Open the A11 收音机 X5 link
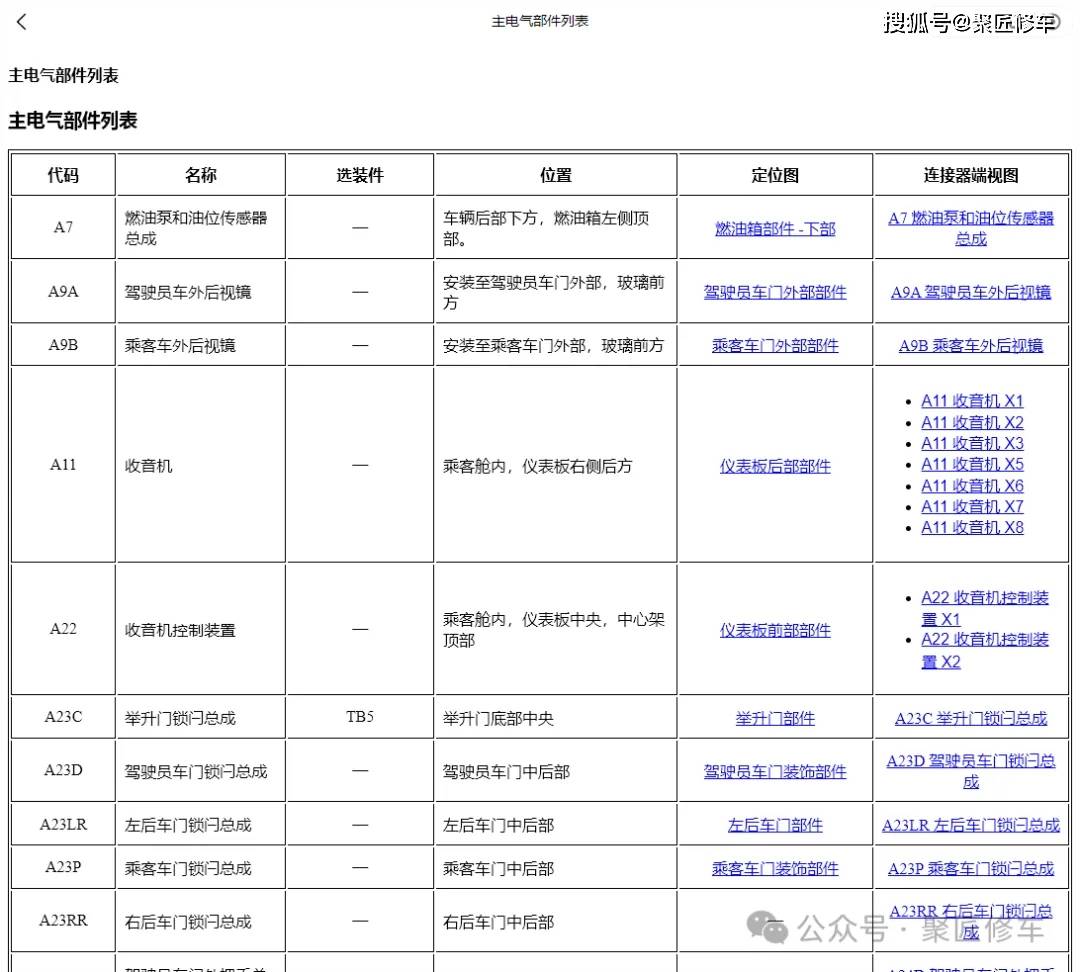Screen dimensions: 1080x972 point(972,464)
